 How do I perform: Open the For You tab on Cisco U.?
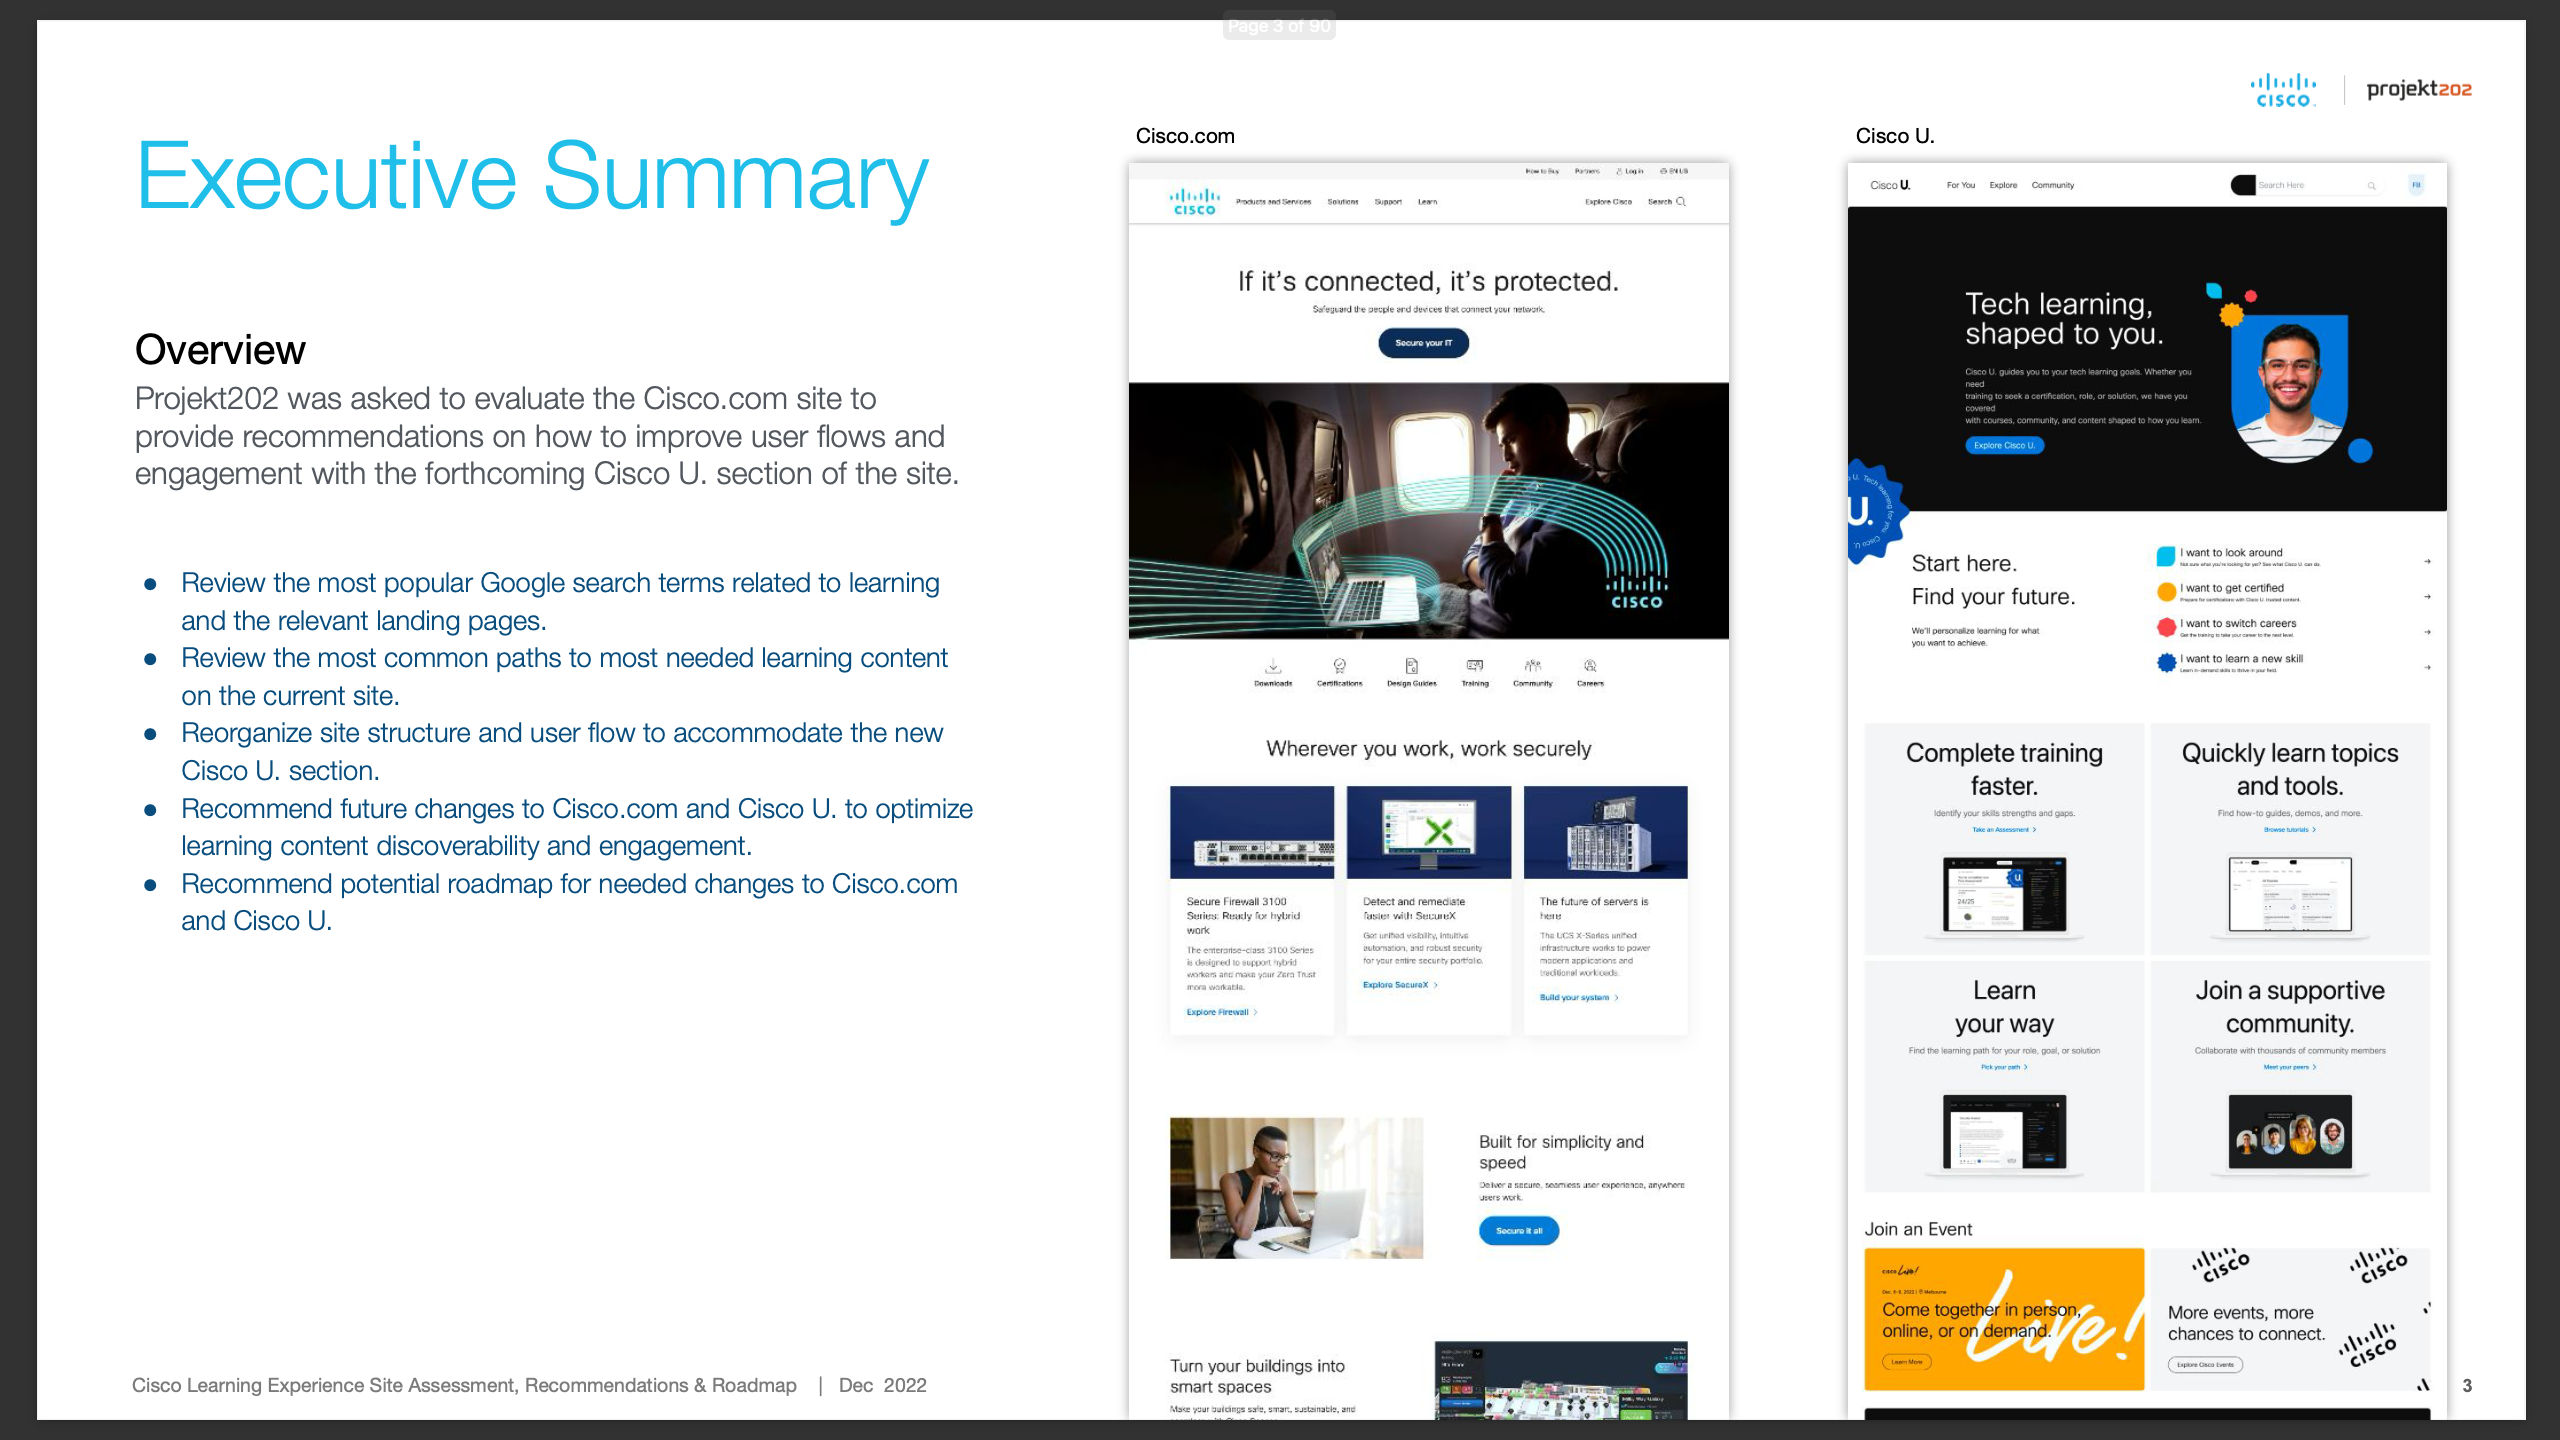click(1960, 185)
